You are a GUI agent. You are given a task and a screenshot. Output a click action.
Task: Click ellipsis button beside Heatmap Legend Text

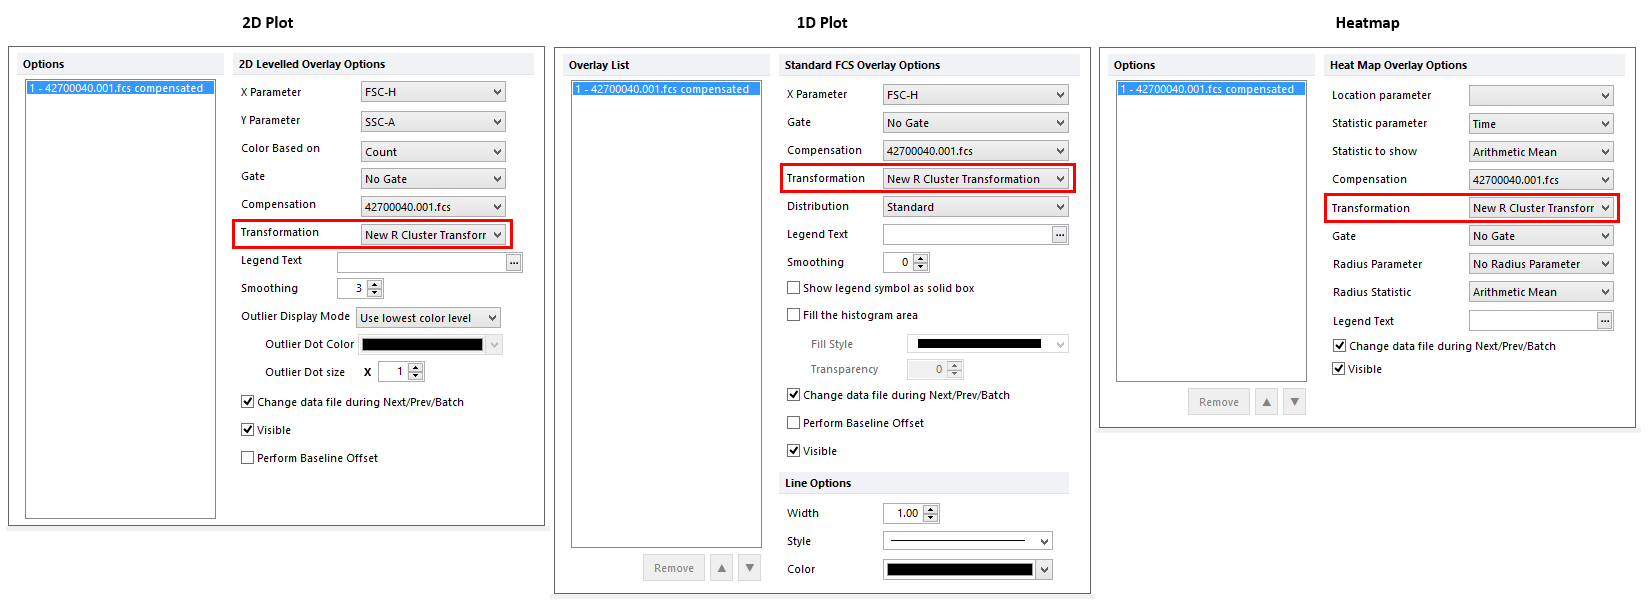1604,321
